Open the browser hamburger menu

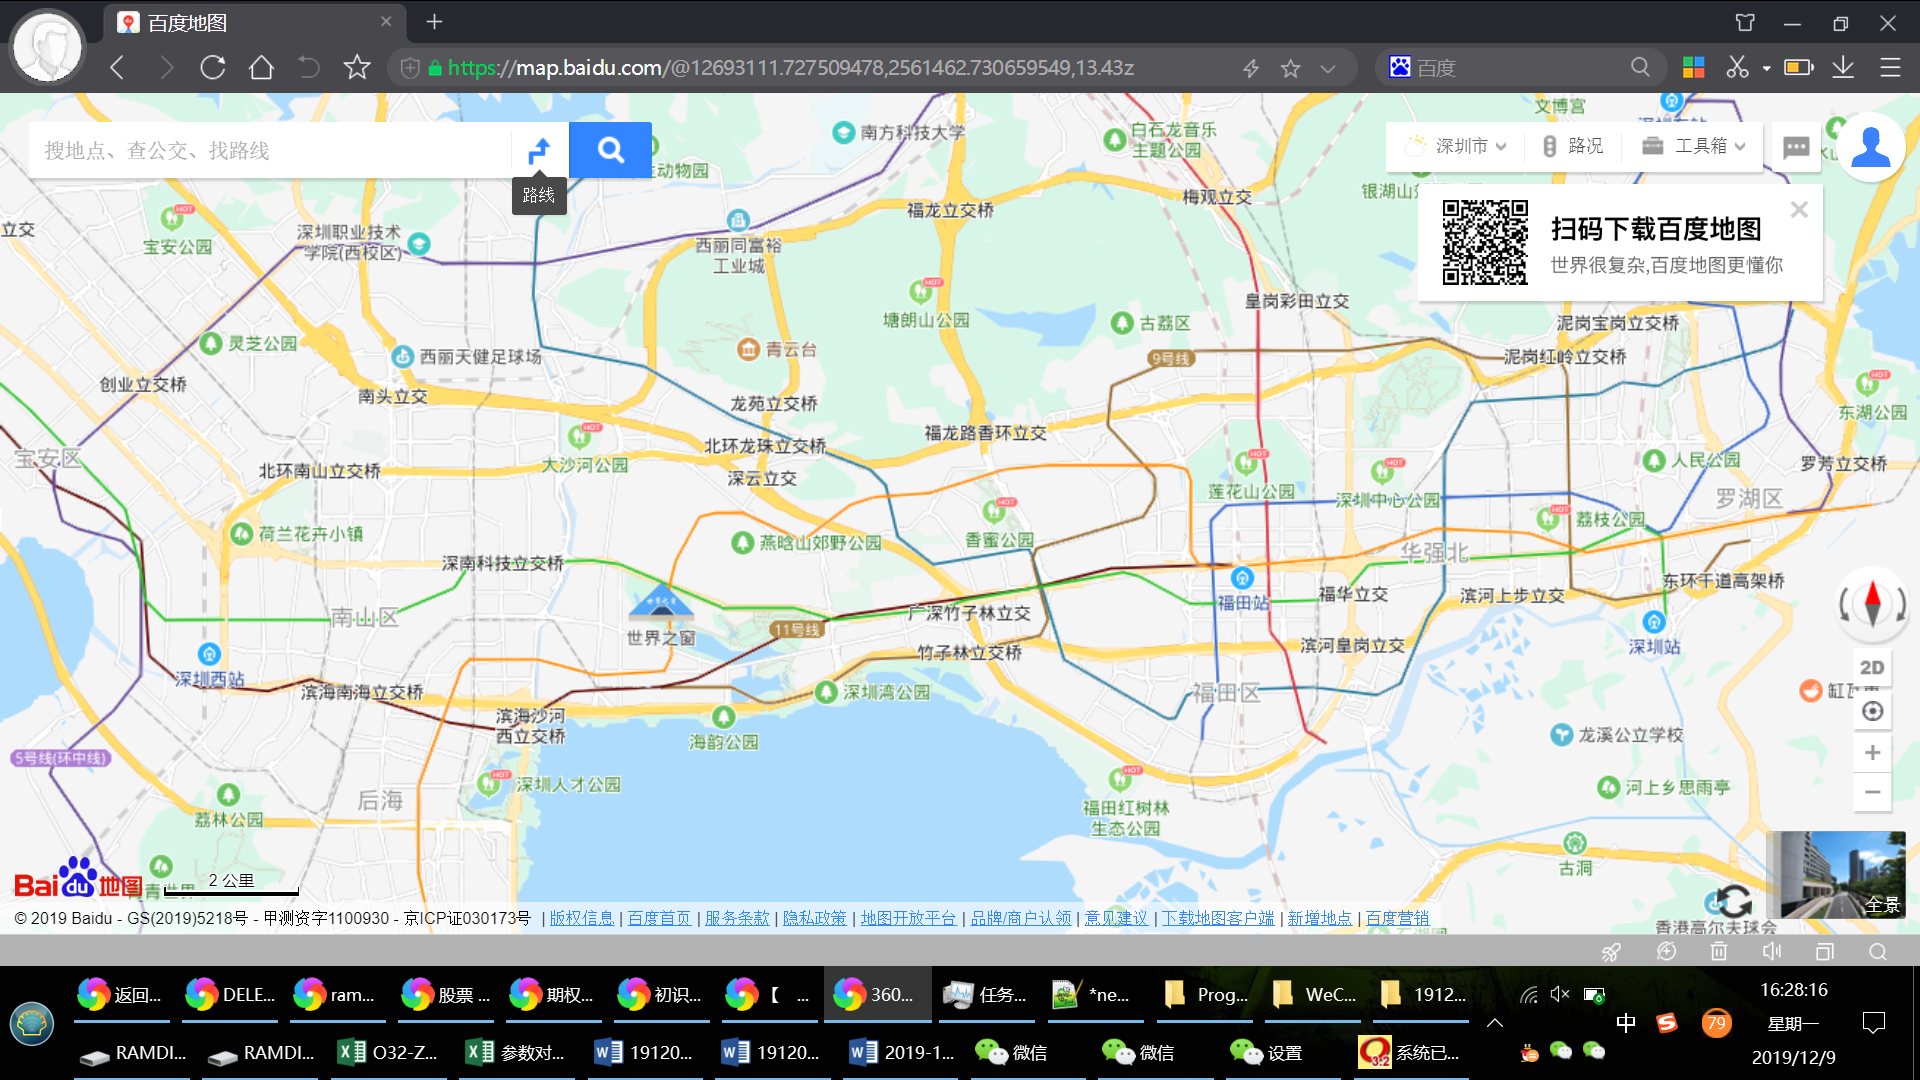[x=1890, y=67]
